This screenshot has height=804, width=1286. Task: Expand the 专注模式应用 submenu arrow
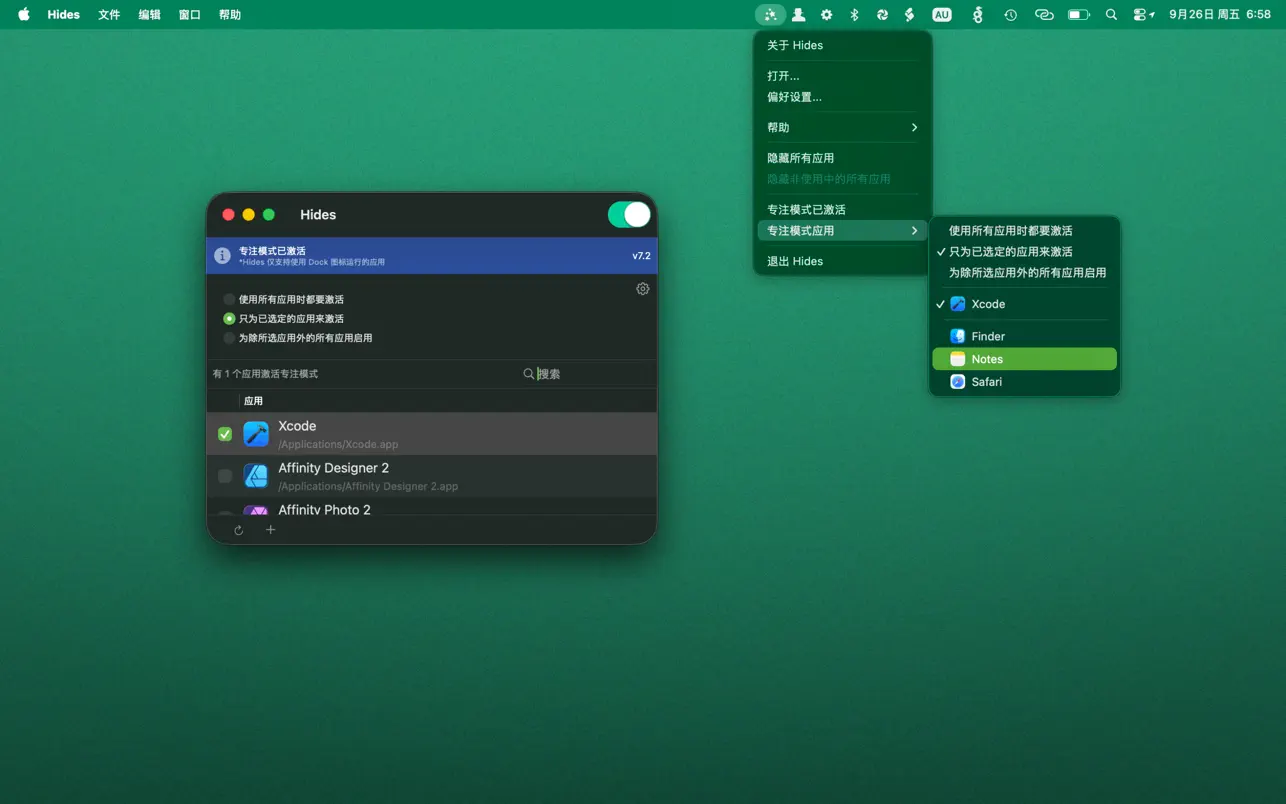click(914, 231)
